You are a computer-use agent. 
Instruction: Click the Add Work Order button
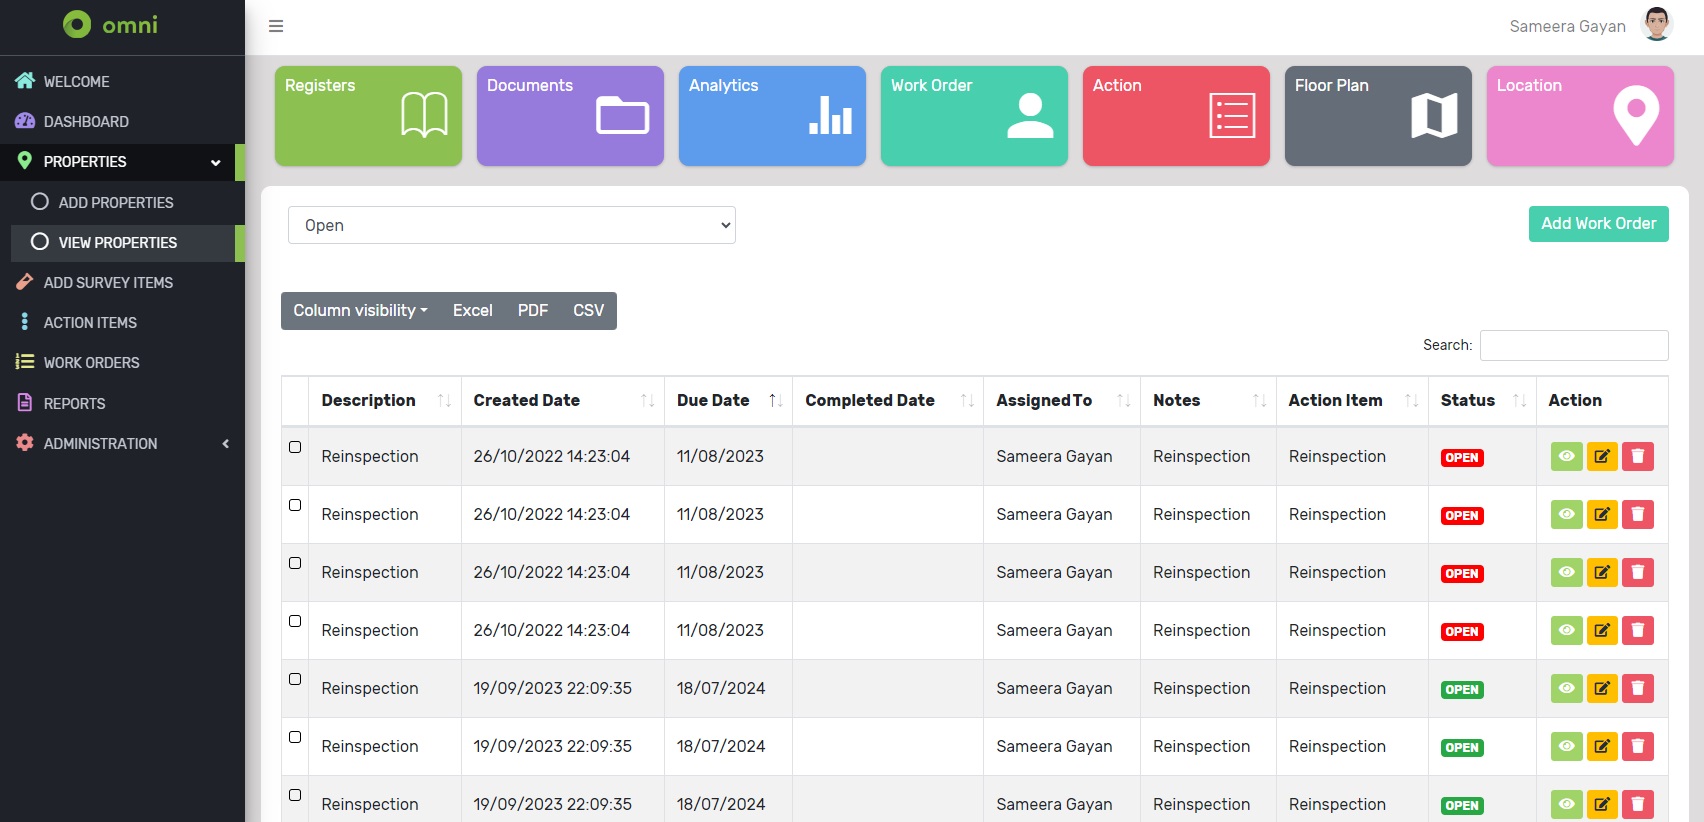1597,224
